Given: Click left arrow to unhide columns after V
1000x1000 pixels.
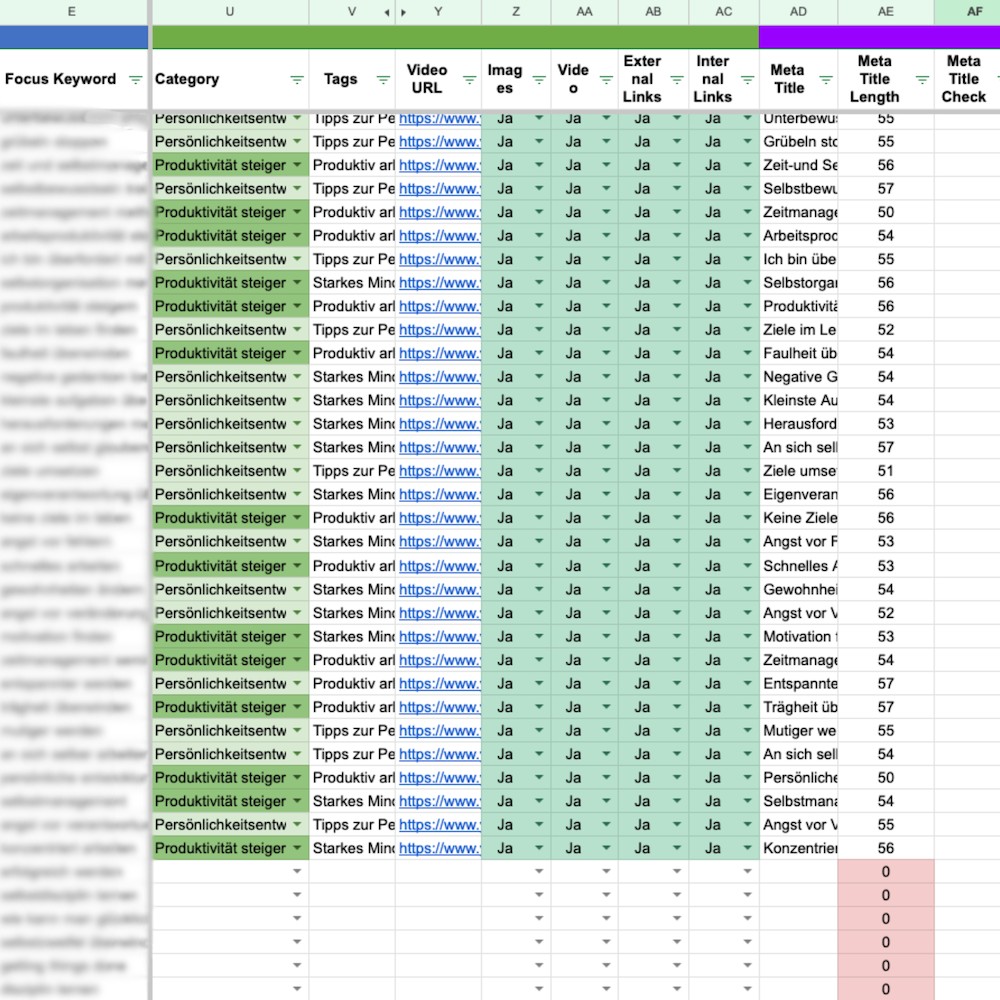Looking at the screenshot, I should pyautogui.click(x=387, y=12).
